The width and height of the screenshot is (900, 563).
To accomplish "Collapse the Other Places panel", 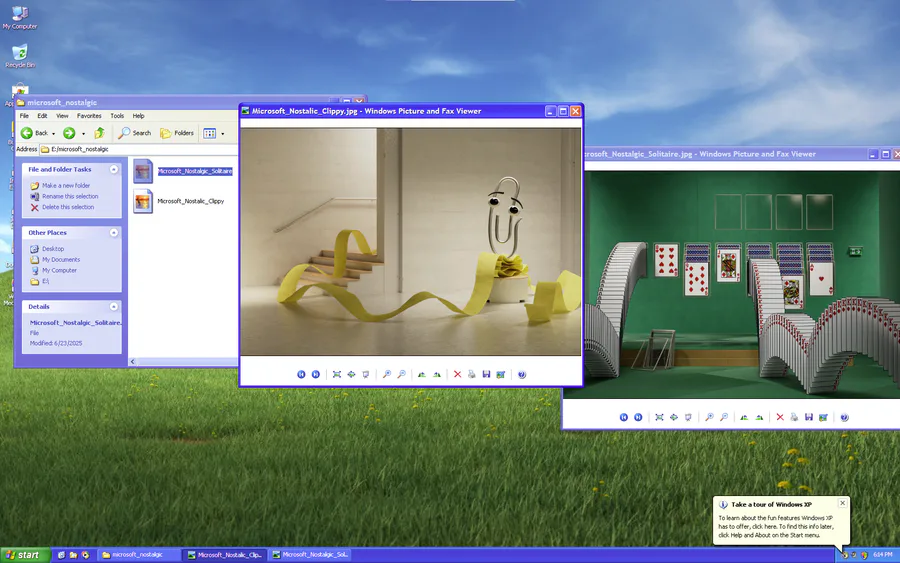I will click(x=114, y=232).
